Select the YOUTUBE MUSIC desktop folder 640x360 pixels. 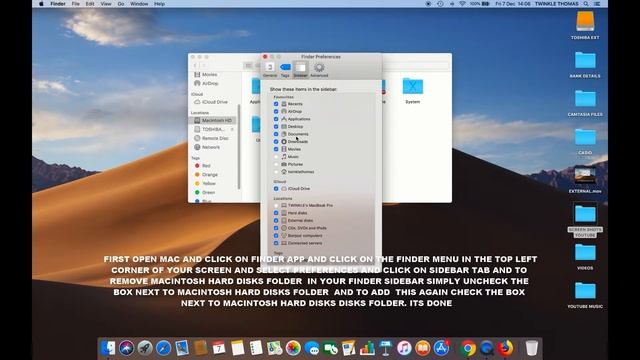[x=585, y=295]
